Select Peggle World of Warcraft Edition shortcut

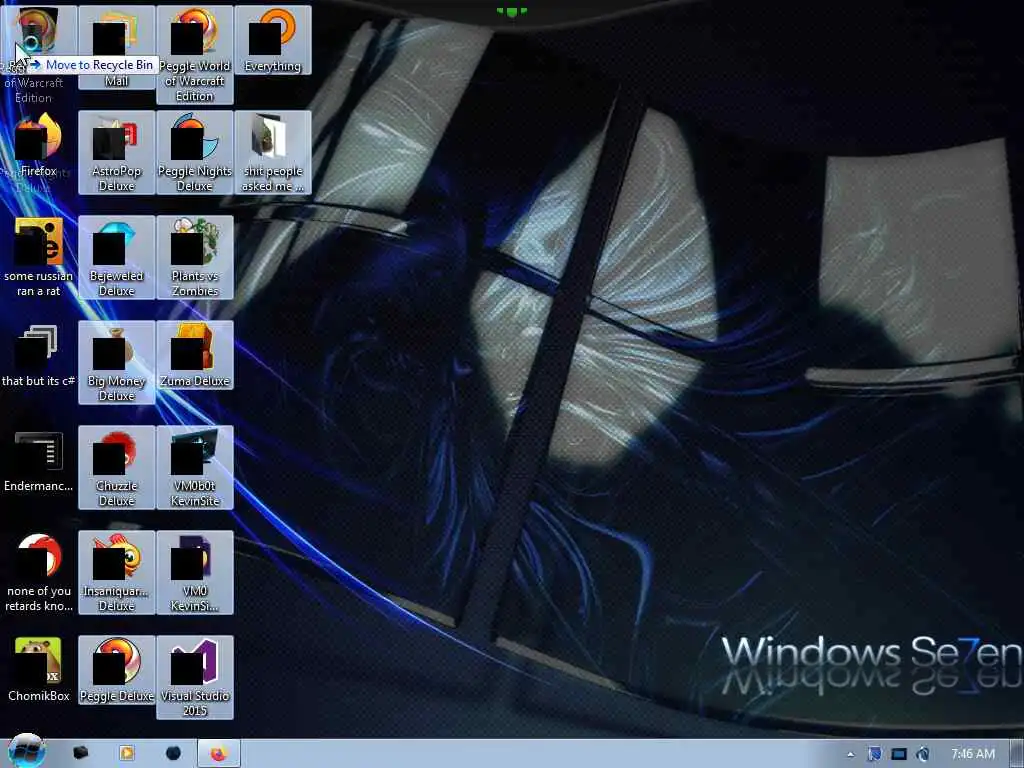click(x=195, y=55)
